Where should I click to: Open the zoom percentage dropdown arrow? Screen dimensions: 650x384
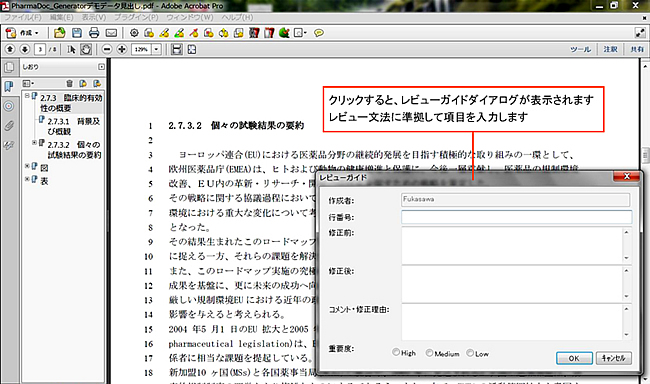[156, 49]
